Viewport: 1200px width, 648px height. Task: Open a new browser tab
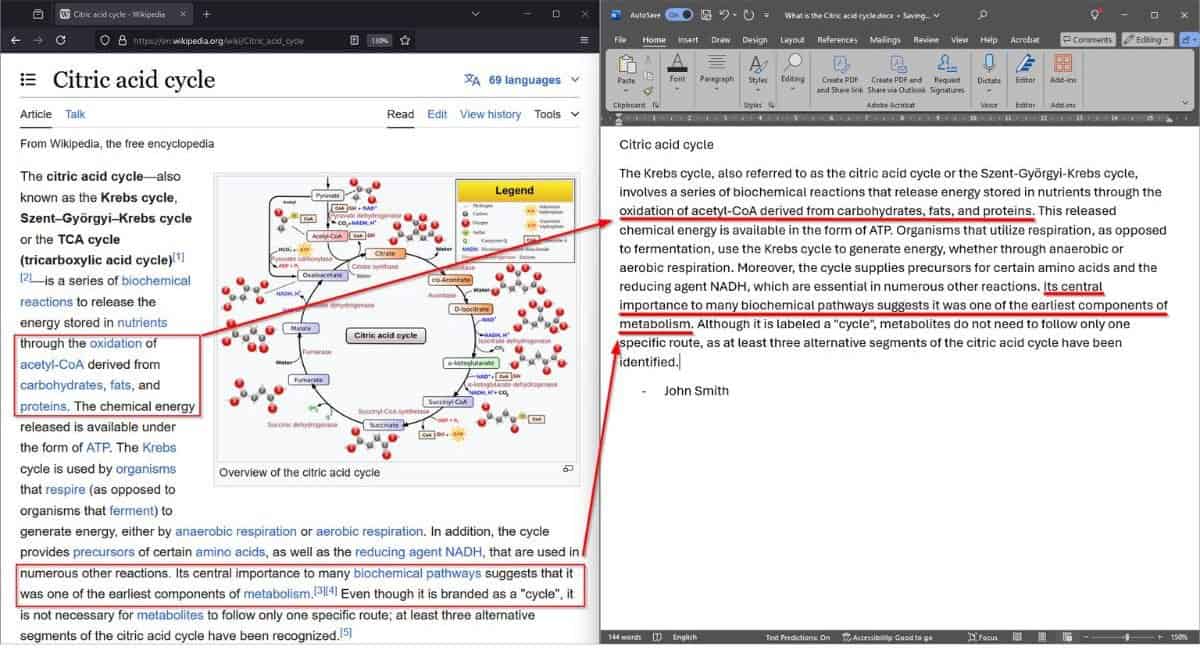(x=206, y=14)
